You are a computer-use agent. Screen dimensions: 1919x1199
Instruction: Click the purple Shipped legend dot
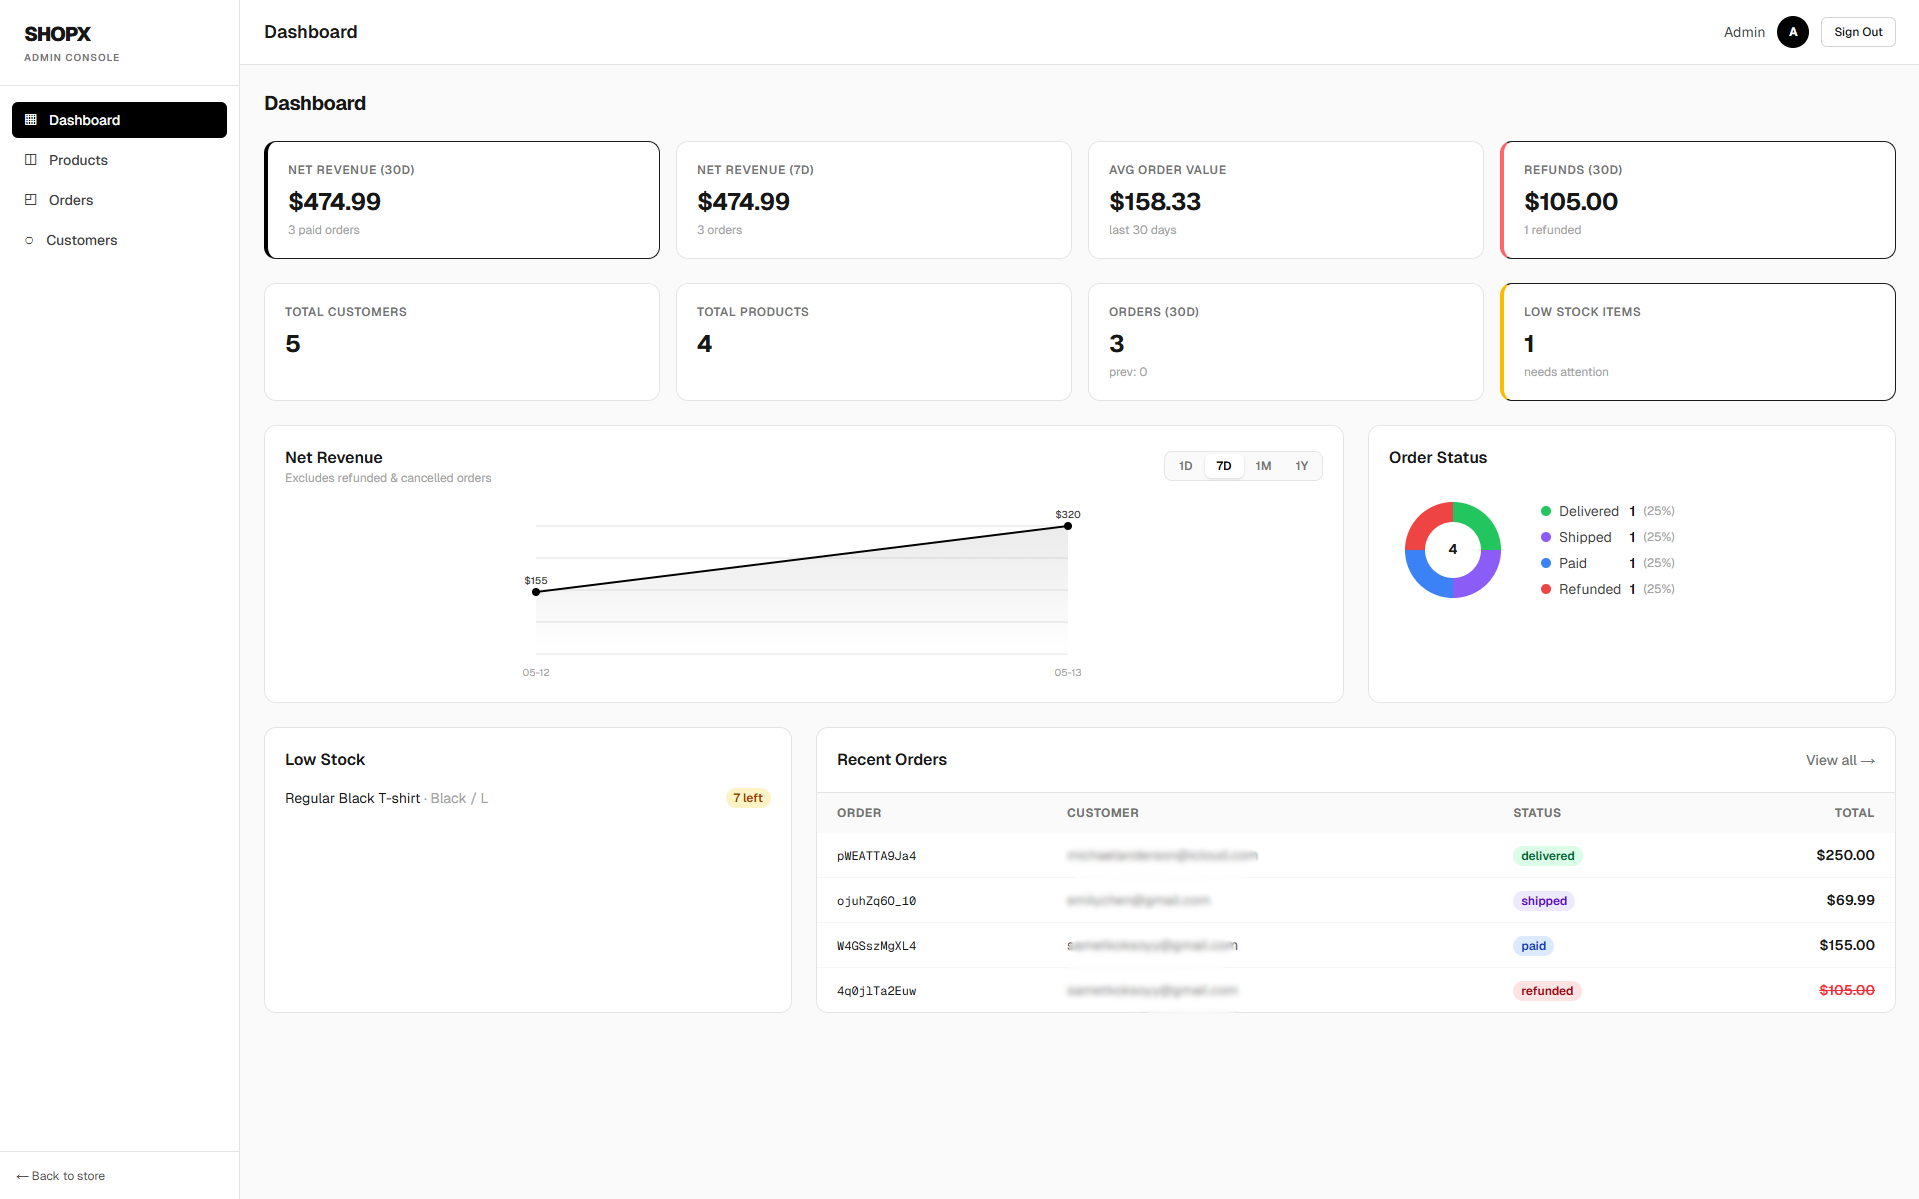point(1546,537)
